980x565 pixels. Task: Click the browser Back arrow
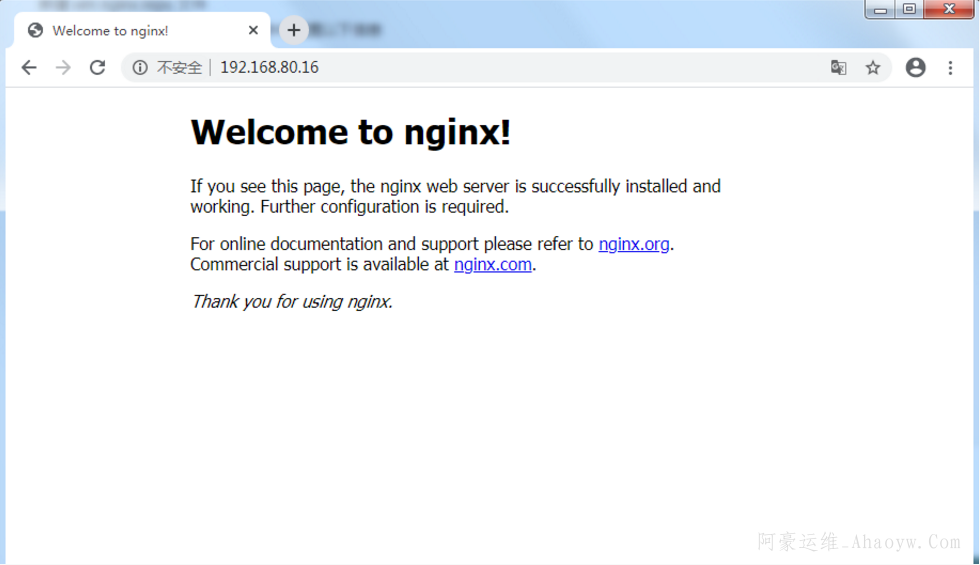(29, 68)
